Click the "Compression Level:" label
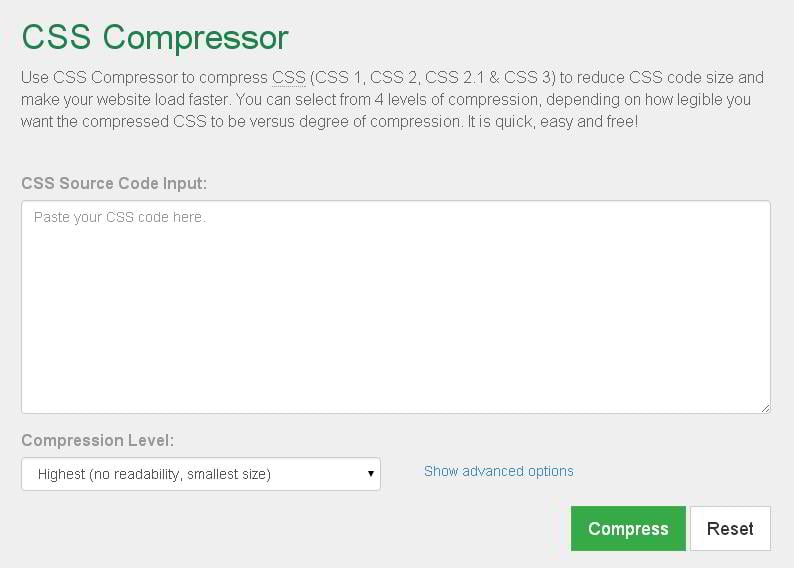The width and height of the screenshot is (794, 568). pyautogui.click(x=98, y=441)
